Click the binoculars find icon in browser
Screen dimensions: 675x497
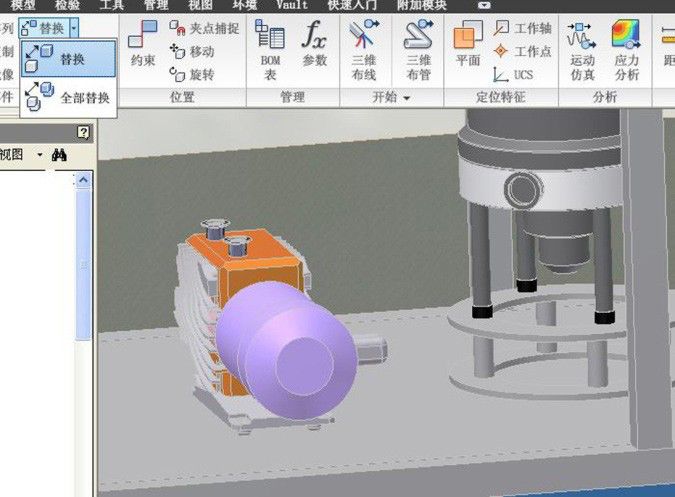point(59,155)
